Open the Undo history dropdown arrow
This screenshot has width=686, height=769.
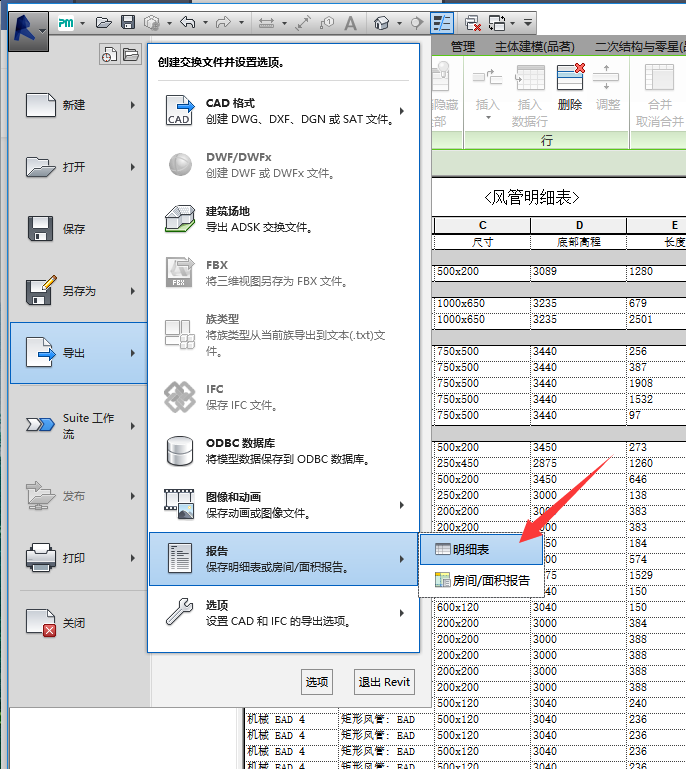point(205,23)
